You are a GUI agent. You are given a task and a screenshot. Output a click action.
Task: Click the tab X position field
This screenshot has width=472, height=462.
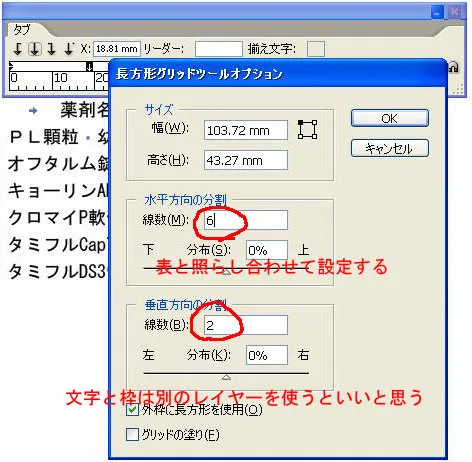(117, 49)
